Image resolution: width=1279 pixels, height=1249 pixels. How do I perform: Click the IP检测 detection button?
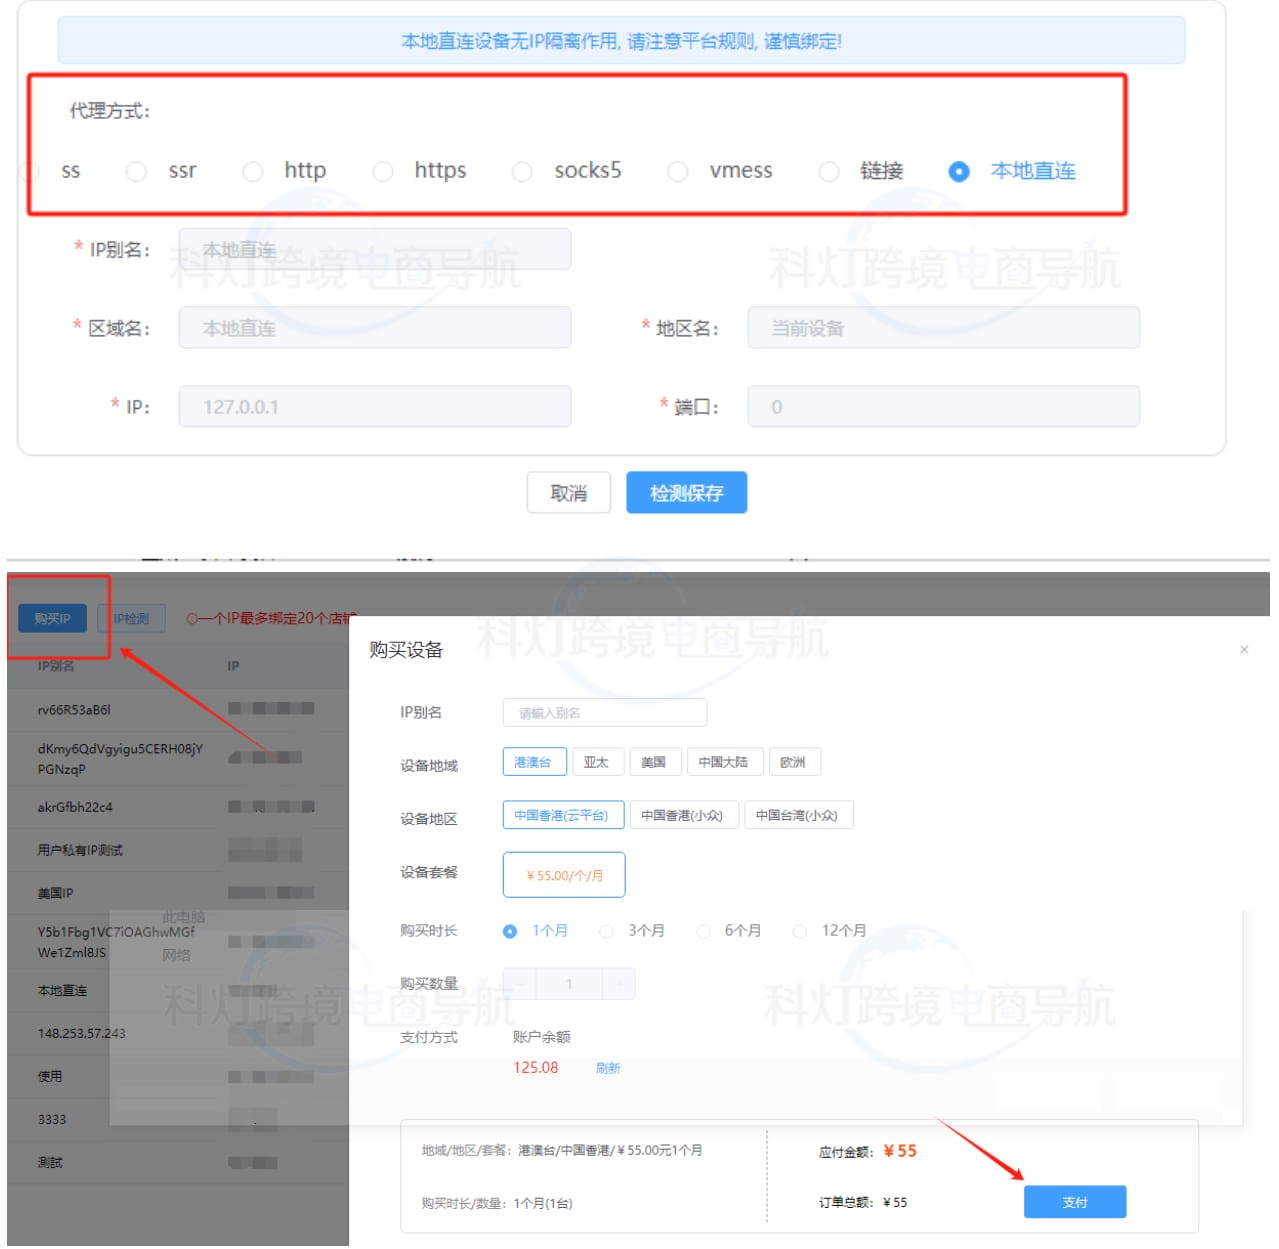tap(133, 618)
